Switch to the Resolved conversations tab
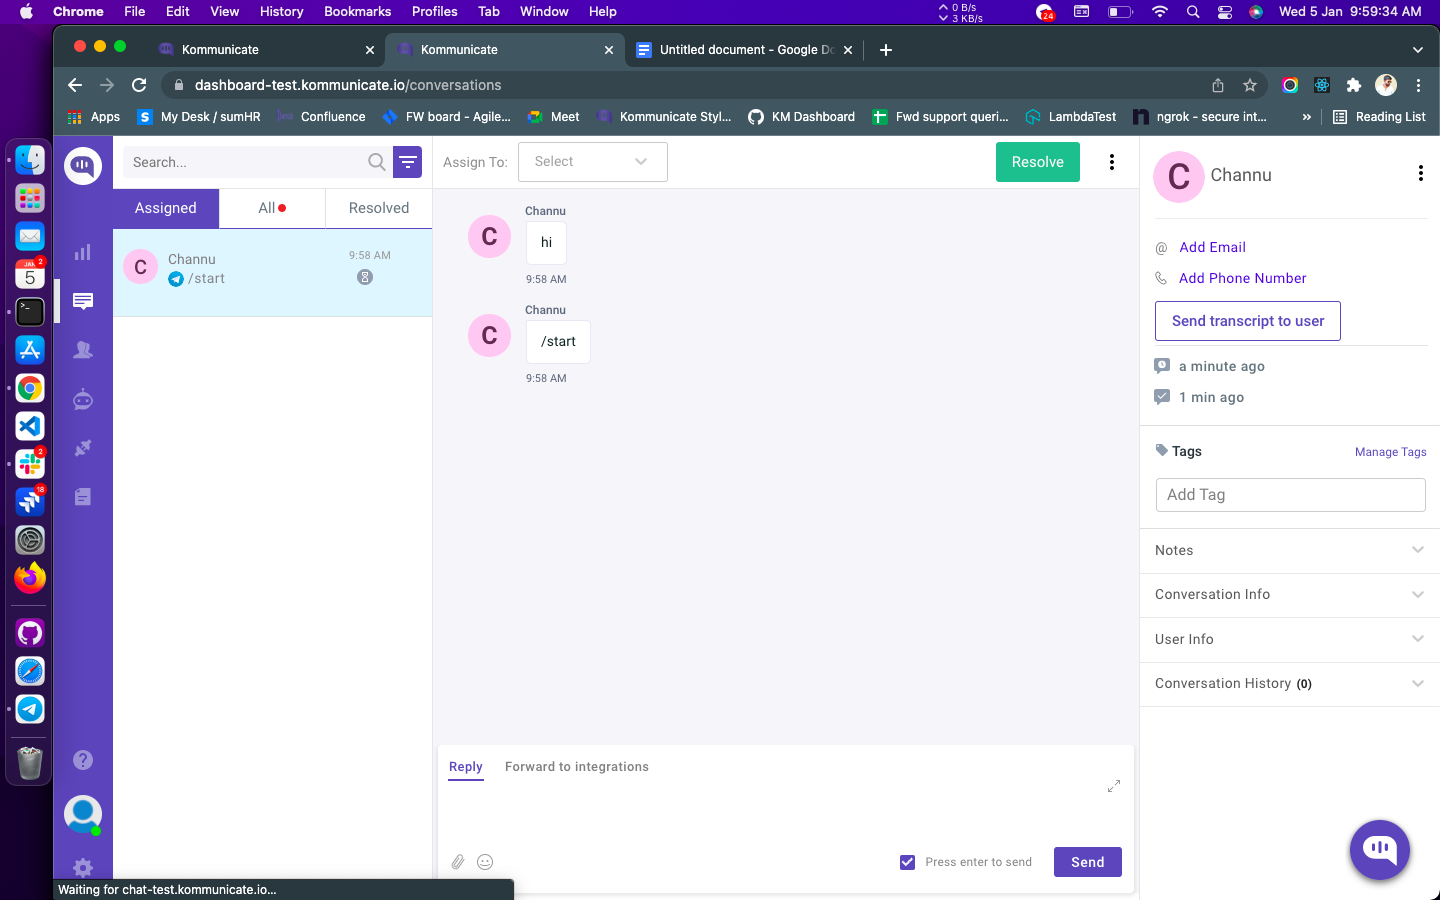The height and width of the screenshot is (900, 1440). coord(378,208)
